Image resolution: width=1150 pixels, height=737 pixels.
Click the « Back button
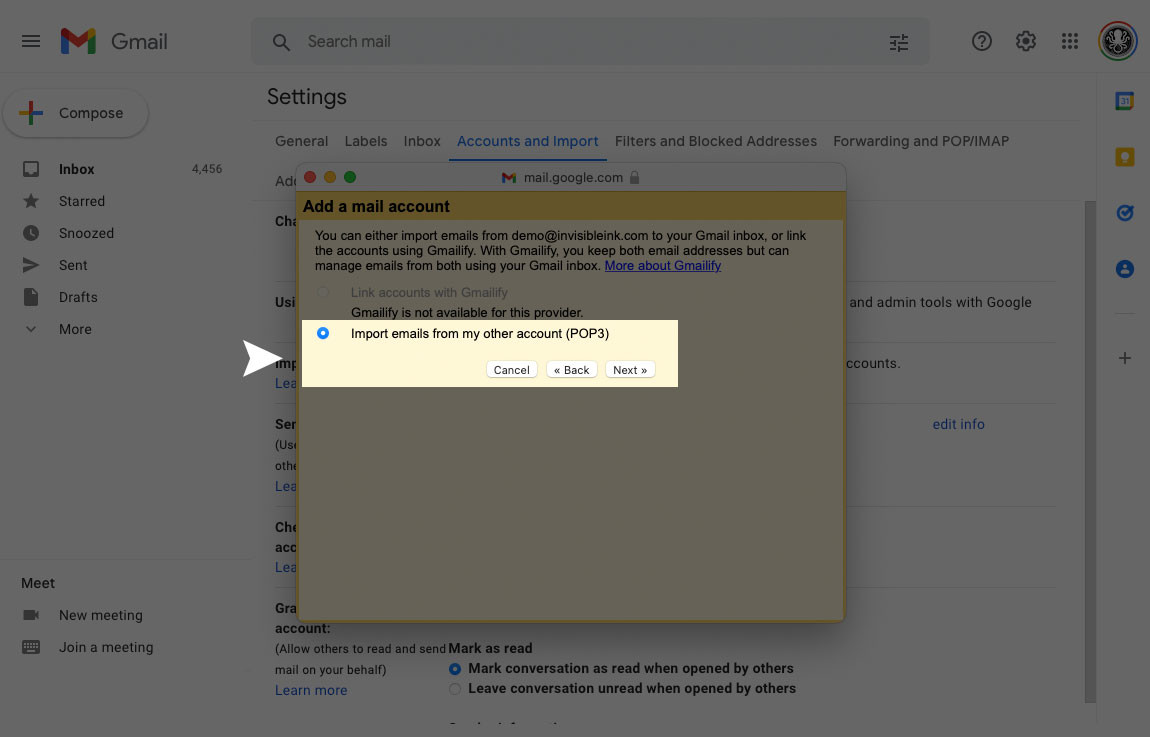(x=571, y=370)
